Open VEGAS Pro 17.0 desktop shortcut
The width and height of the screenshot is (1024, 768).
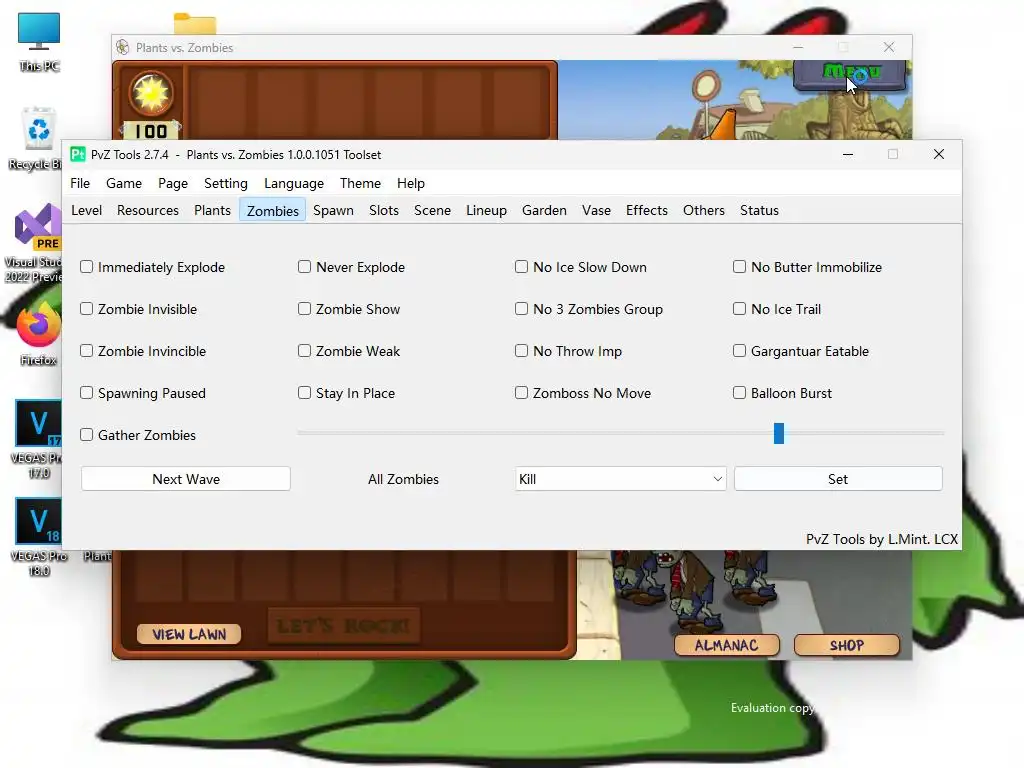(38, 439)
